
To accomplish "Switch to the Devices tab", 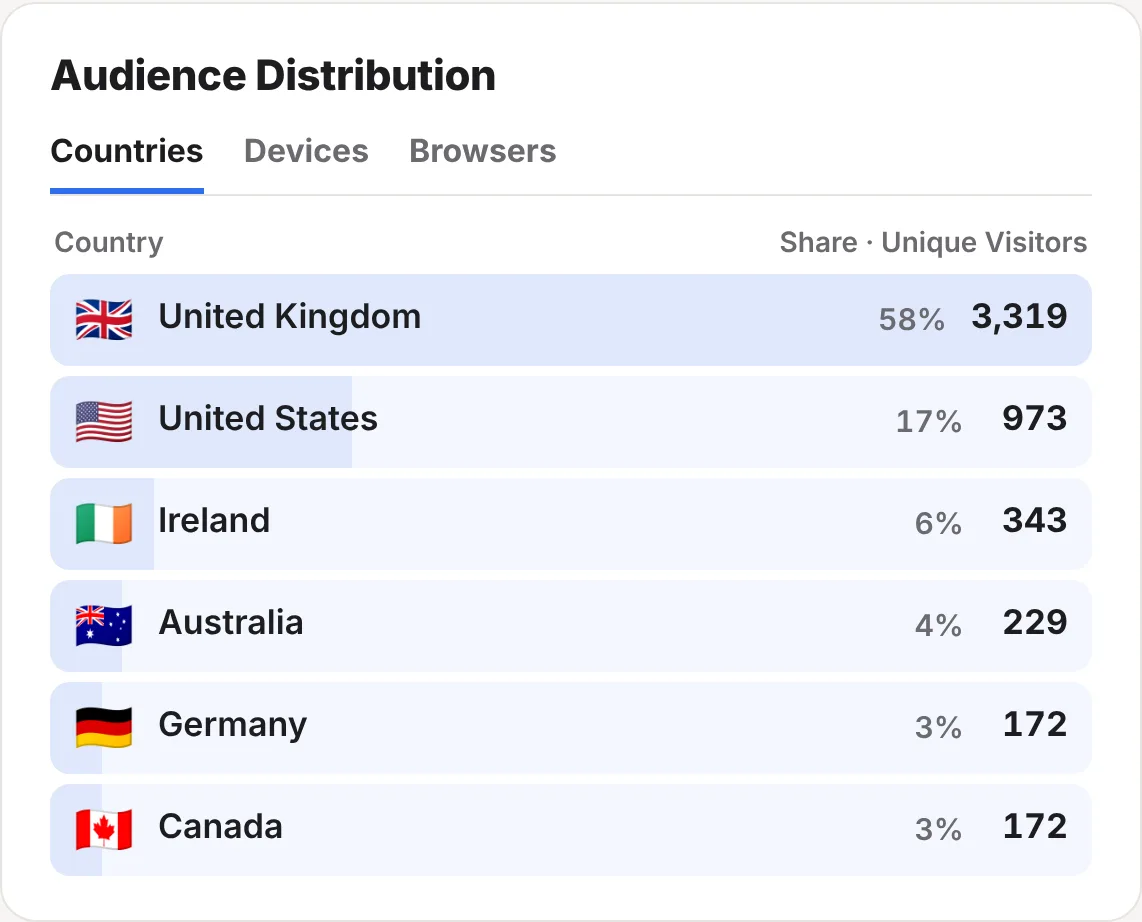I will [x=306, y=151].
